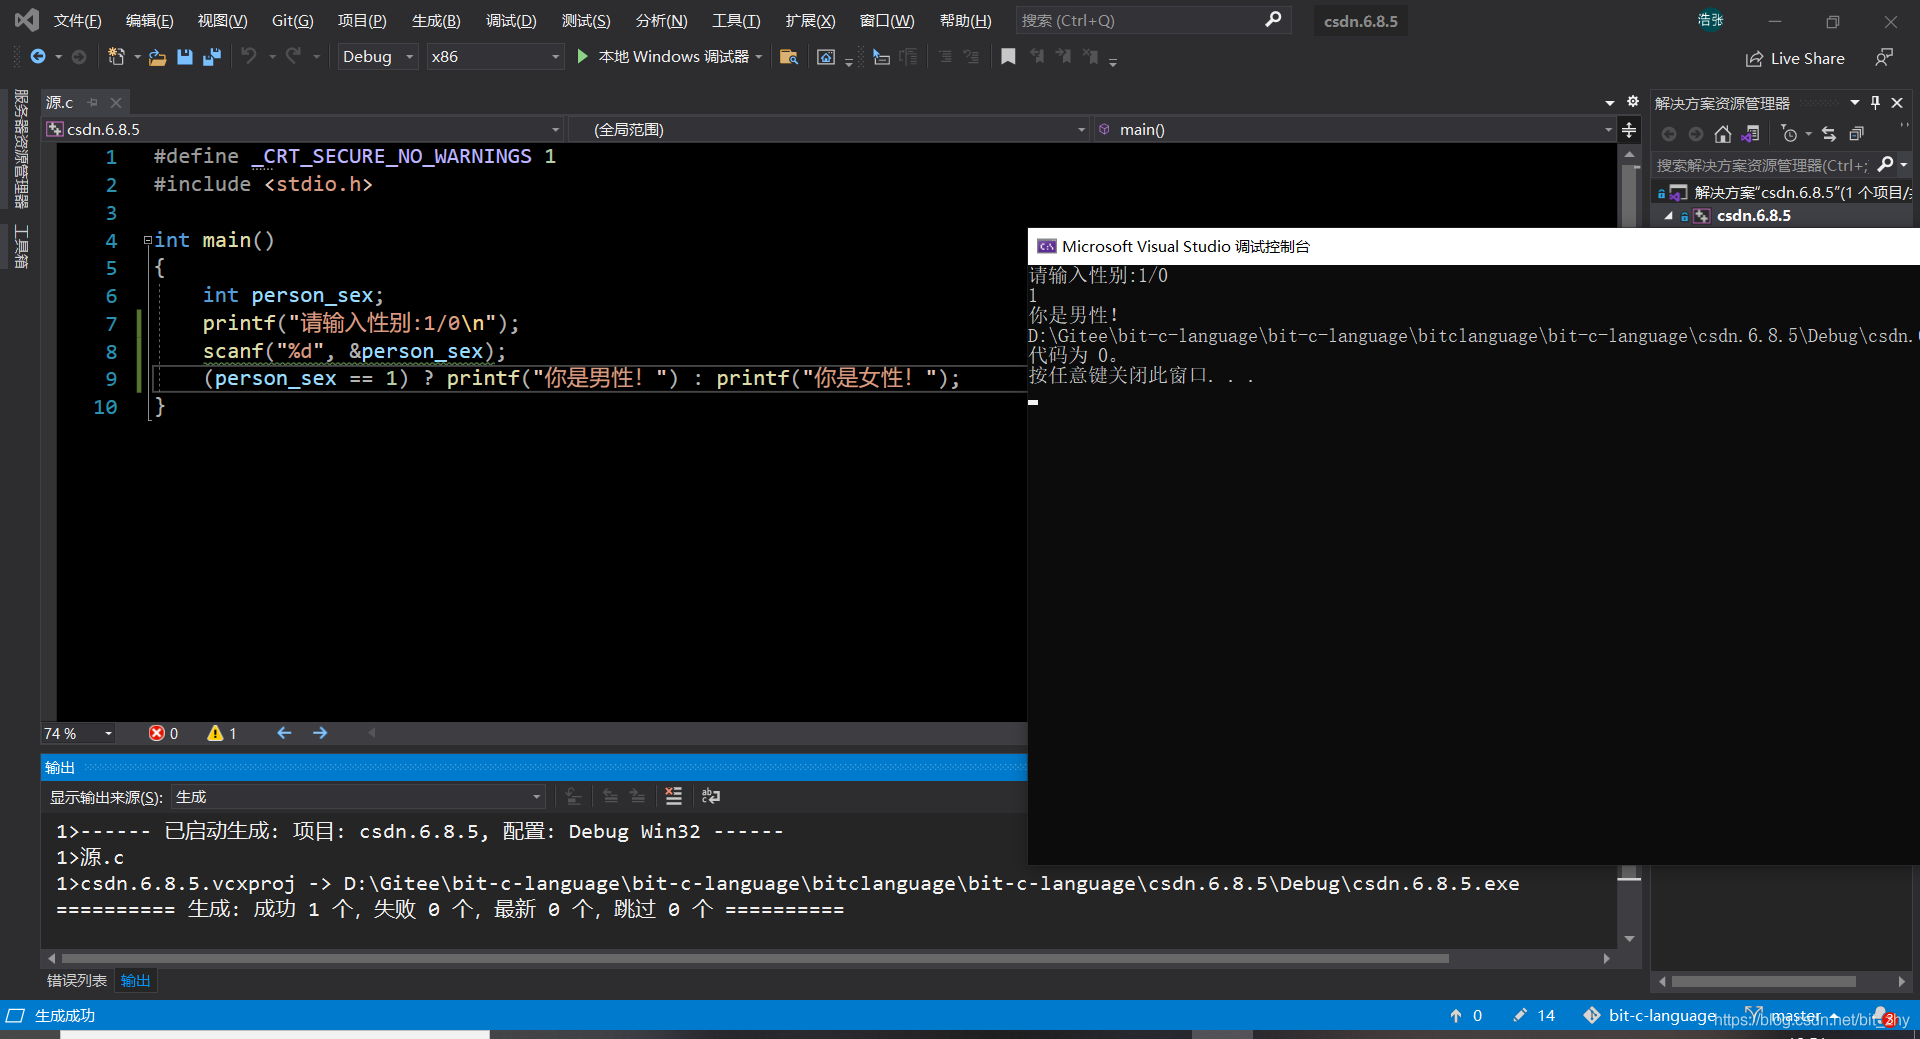Open the x86 platform dropdown
Viewport: 1920px width, 1039px height.
click(x=495, y=57)
